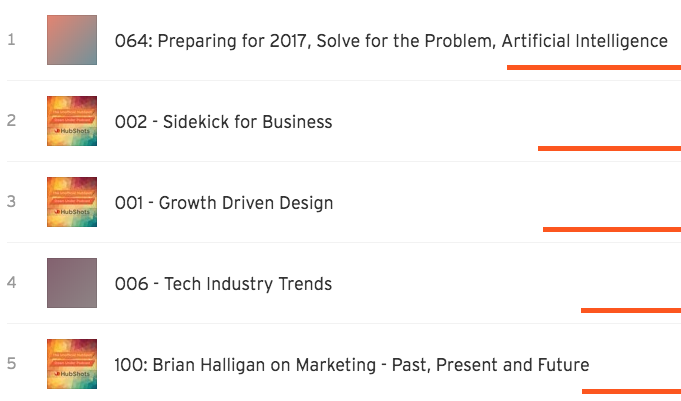Click the thumbnail for episode 064

click(72, 40)
